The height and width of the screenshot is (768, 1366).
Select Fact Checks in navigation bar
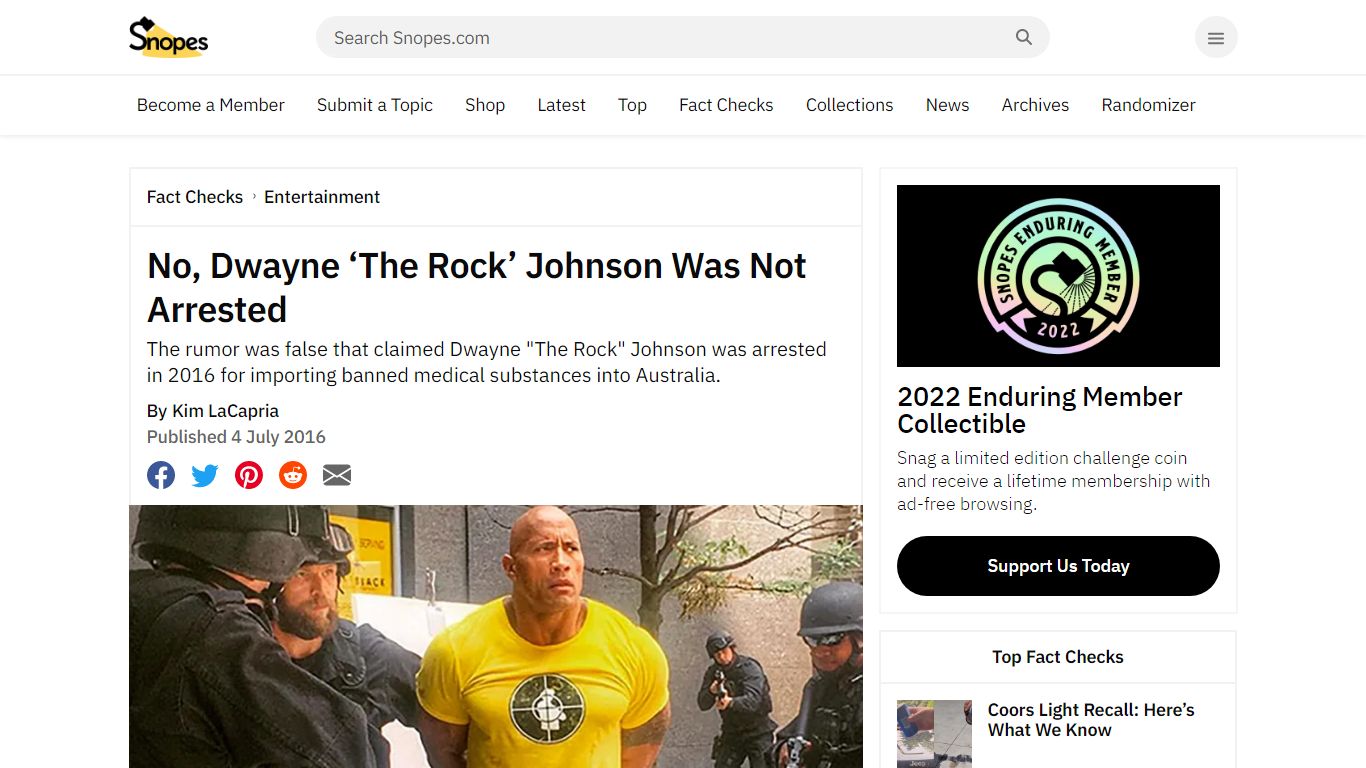[x=726, y=105]
